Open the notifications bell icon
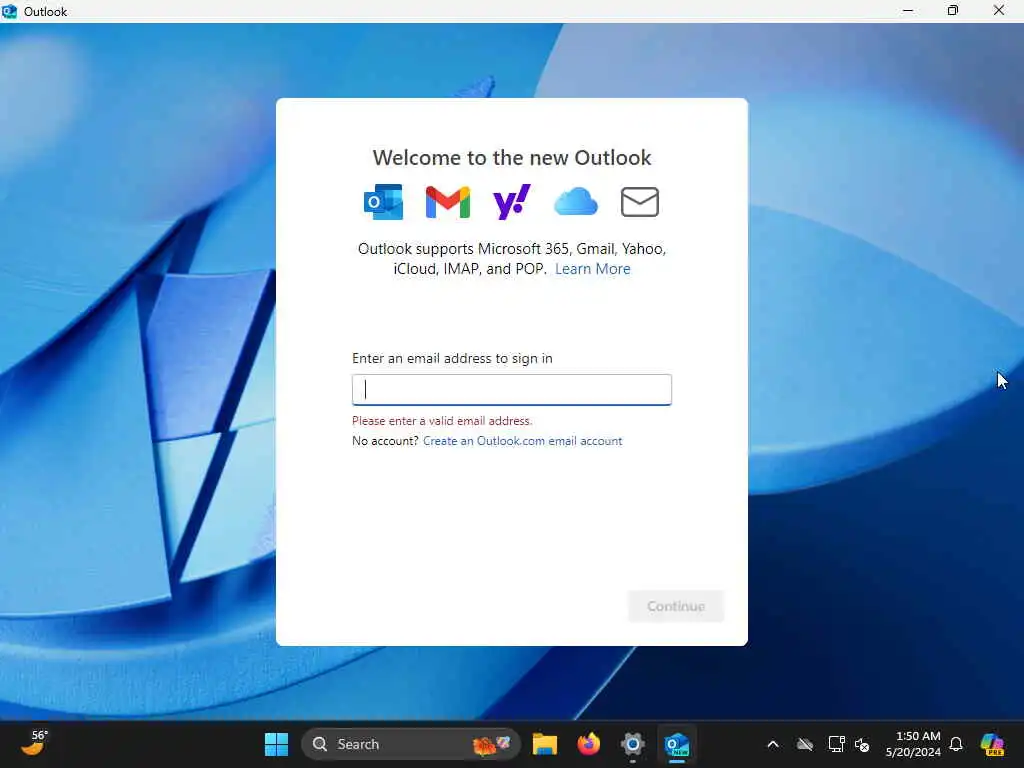 pos(956,744)
